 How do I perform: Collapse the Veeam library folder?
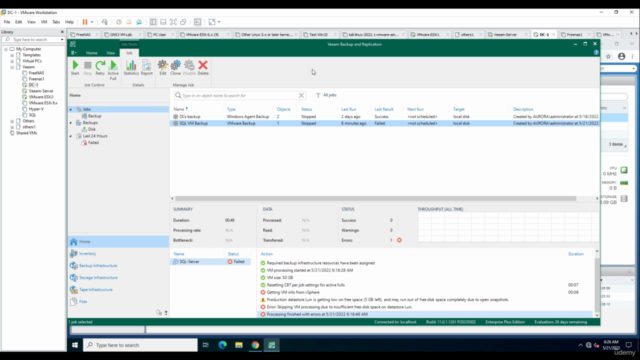pos(12,67)
